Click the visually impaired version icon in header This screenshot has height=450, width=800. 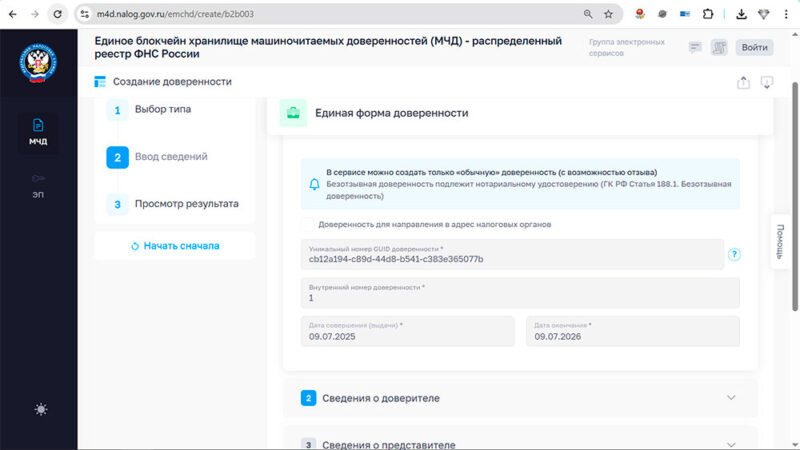click(x=719, y=47)
